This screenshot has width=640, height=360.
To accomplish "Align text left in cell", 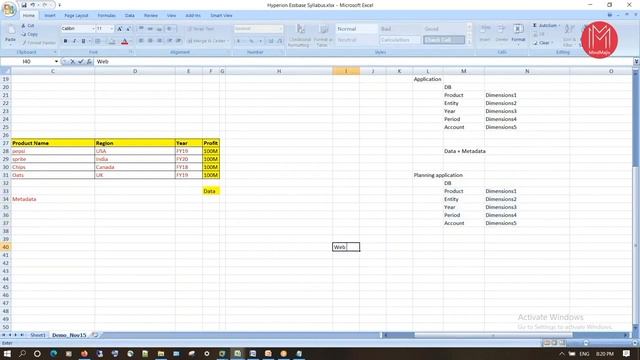I will [141, 41].
